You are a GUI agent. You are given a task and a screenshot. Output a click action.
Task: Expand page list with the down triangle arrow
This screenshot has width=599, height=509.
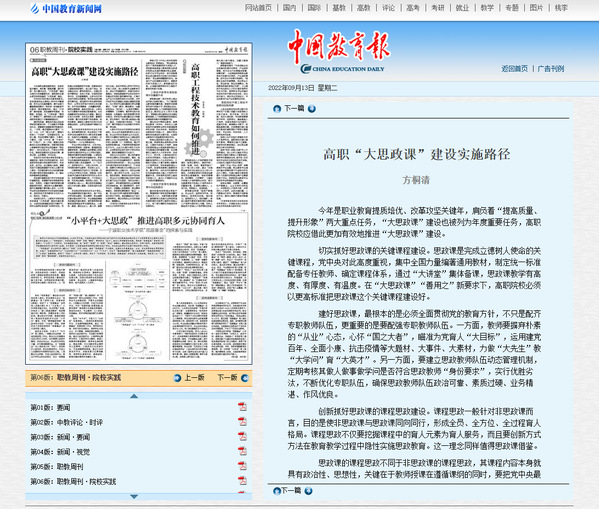(134, 496)
